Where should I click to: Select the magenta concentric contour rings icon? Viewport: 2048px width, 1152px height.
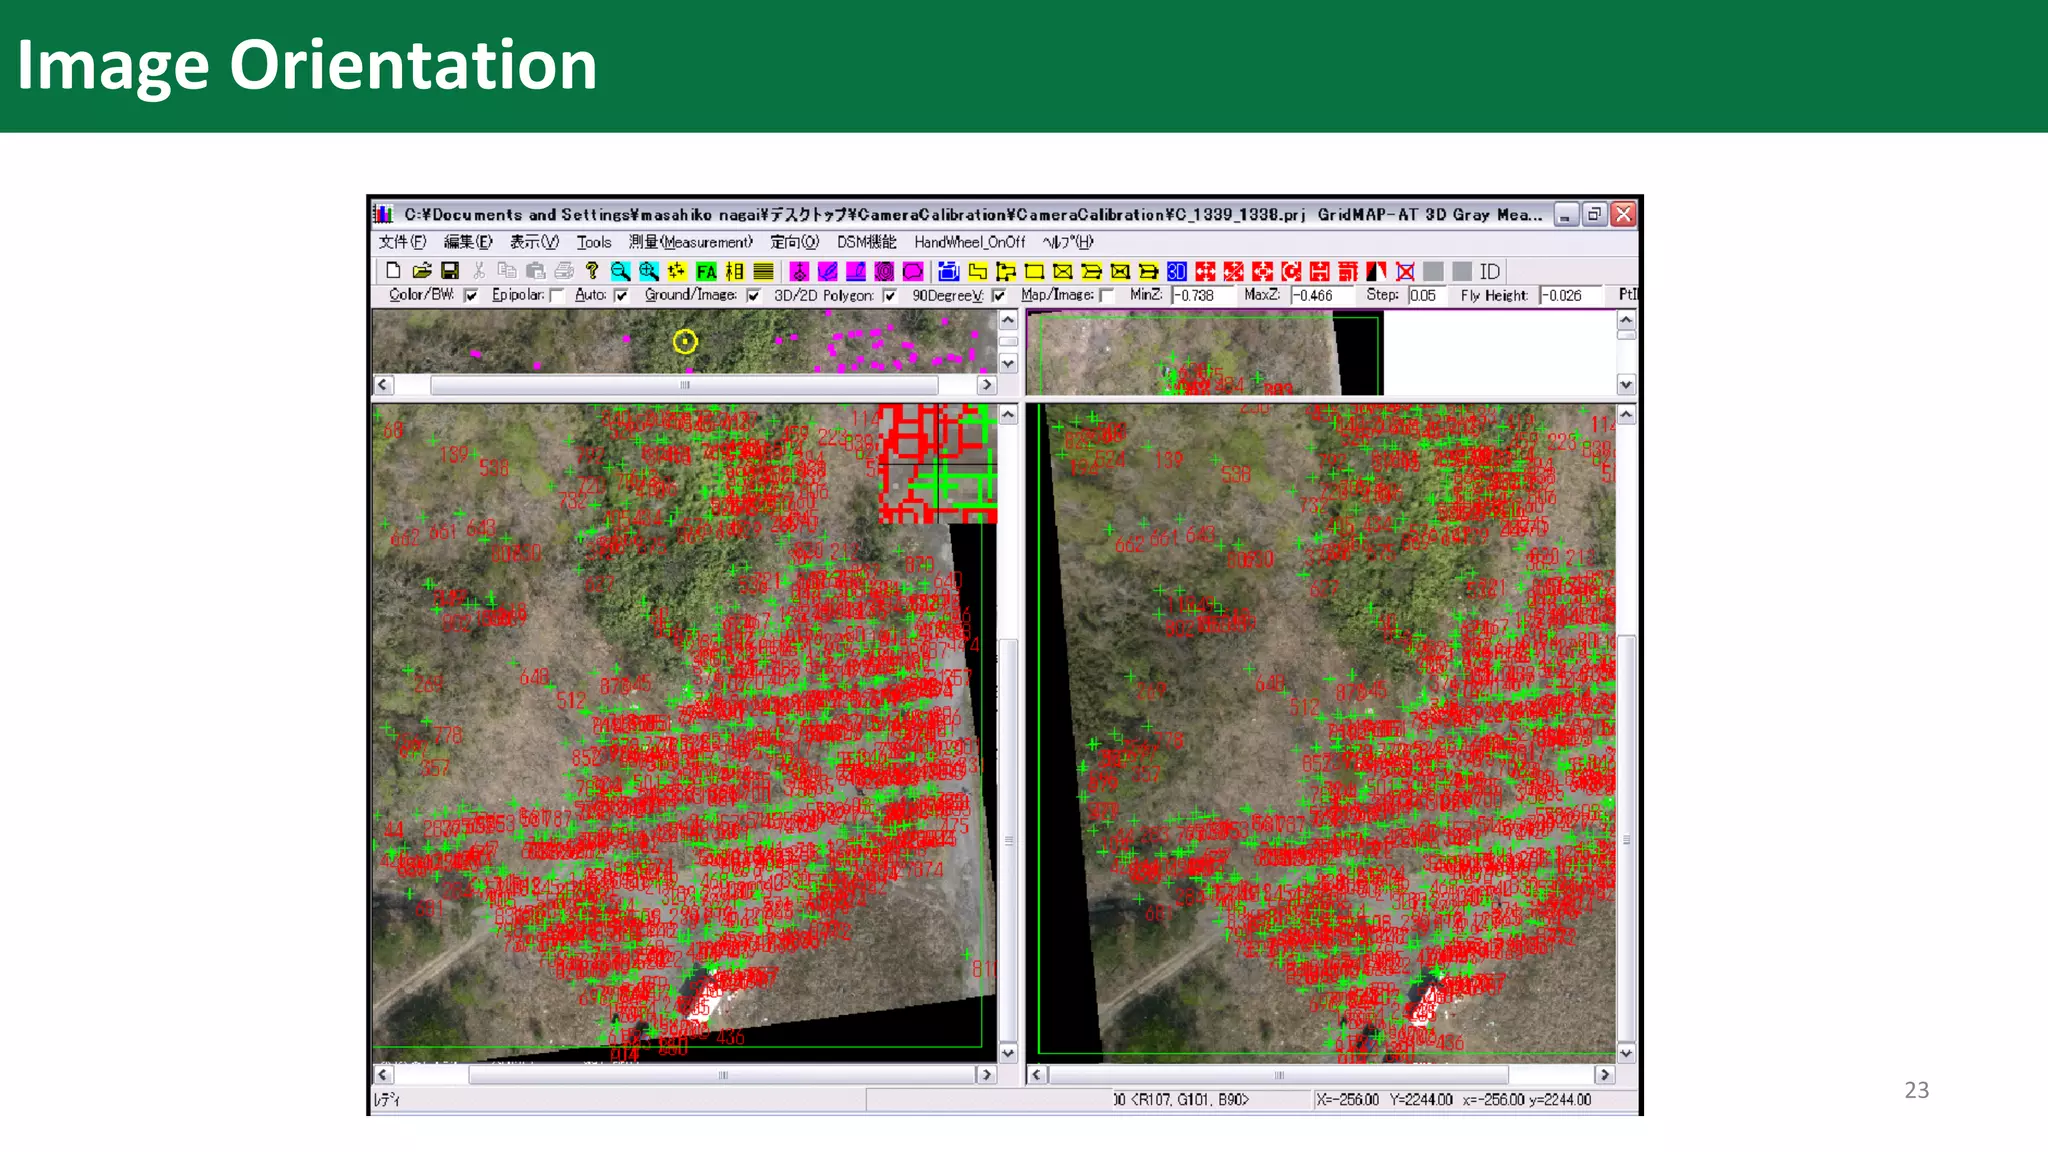click(884, 271)
